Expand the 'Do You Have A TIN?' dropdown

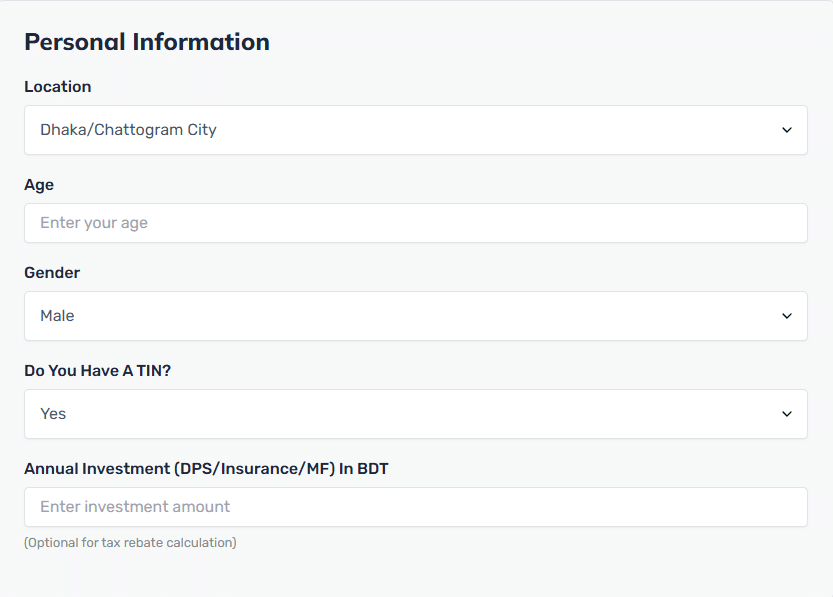coord(416,414)
